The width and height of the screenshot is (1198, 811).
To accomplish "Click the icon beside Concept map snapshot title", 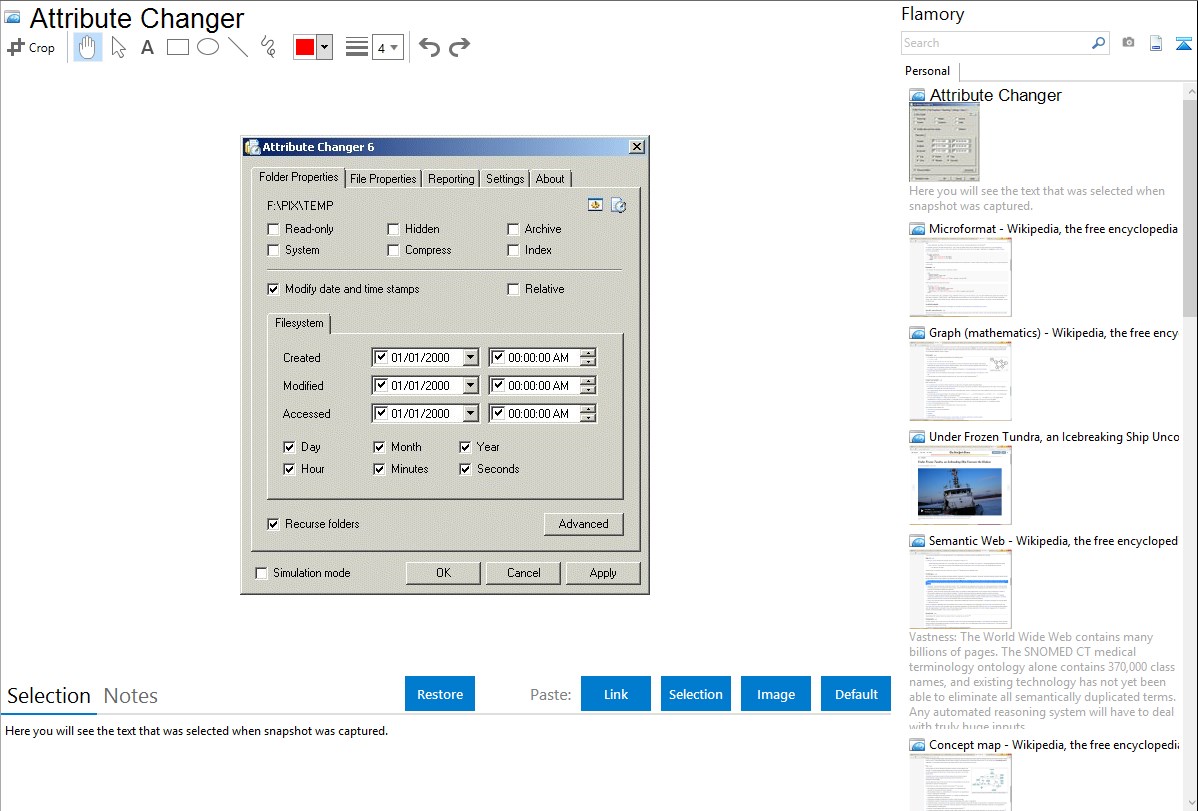I will coord(917,744).
